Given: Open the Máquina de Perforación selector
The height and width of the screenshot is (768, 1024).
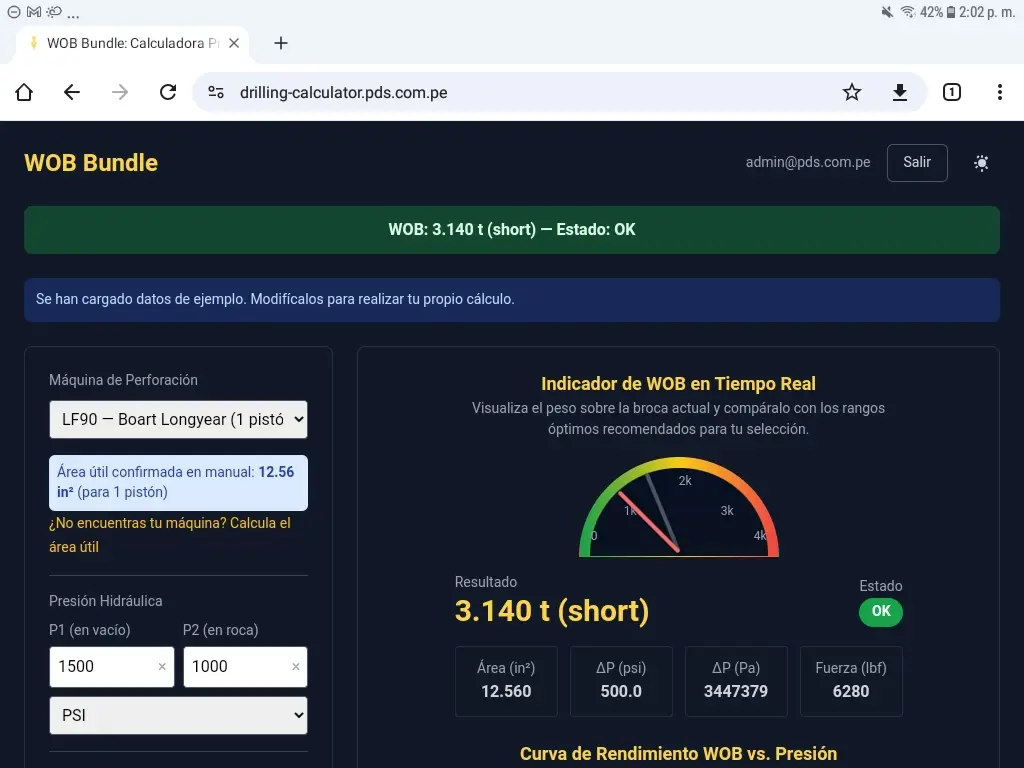Looking at the screenshot, I should coord(178,419).
